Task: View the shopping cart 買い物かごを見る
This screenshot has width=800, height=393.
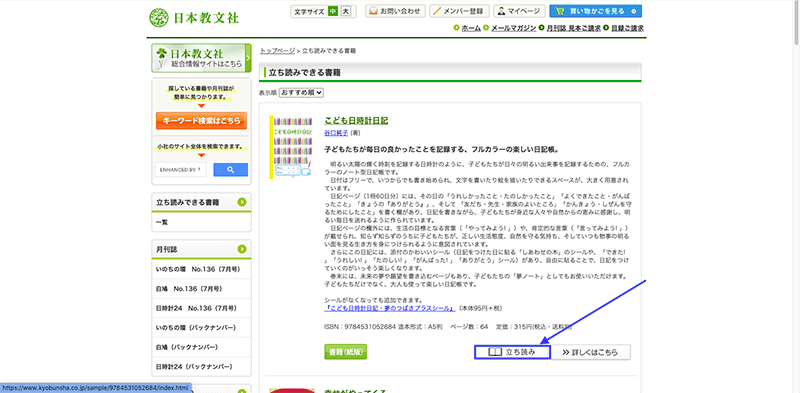Action: (x=595, y=11)
